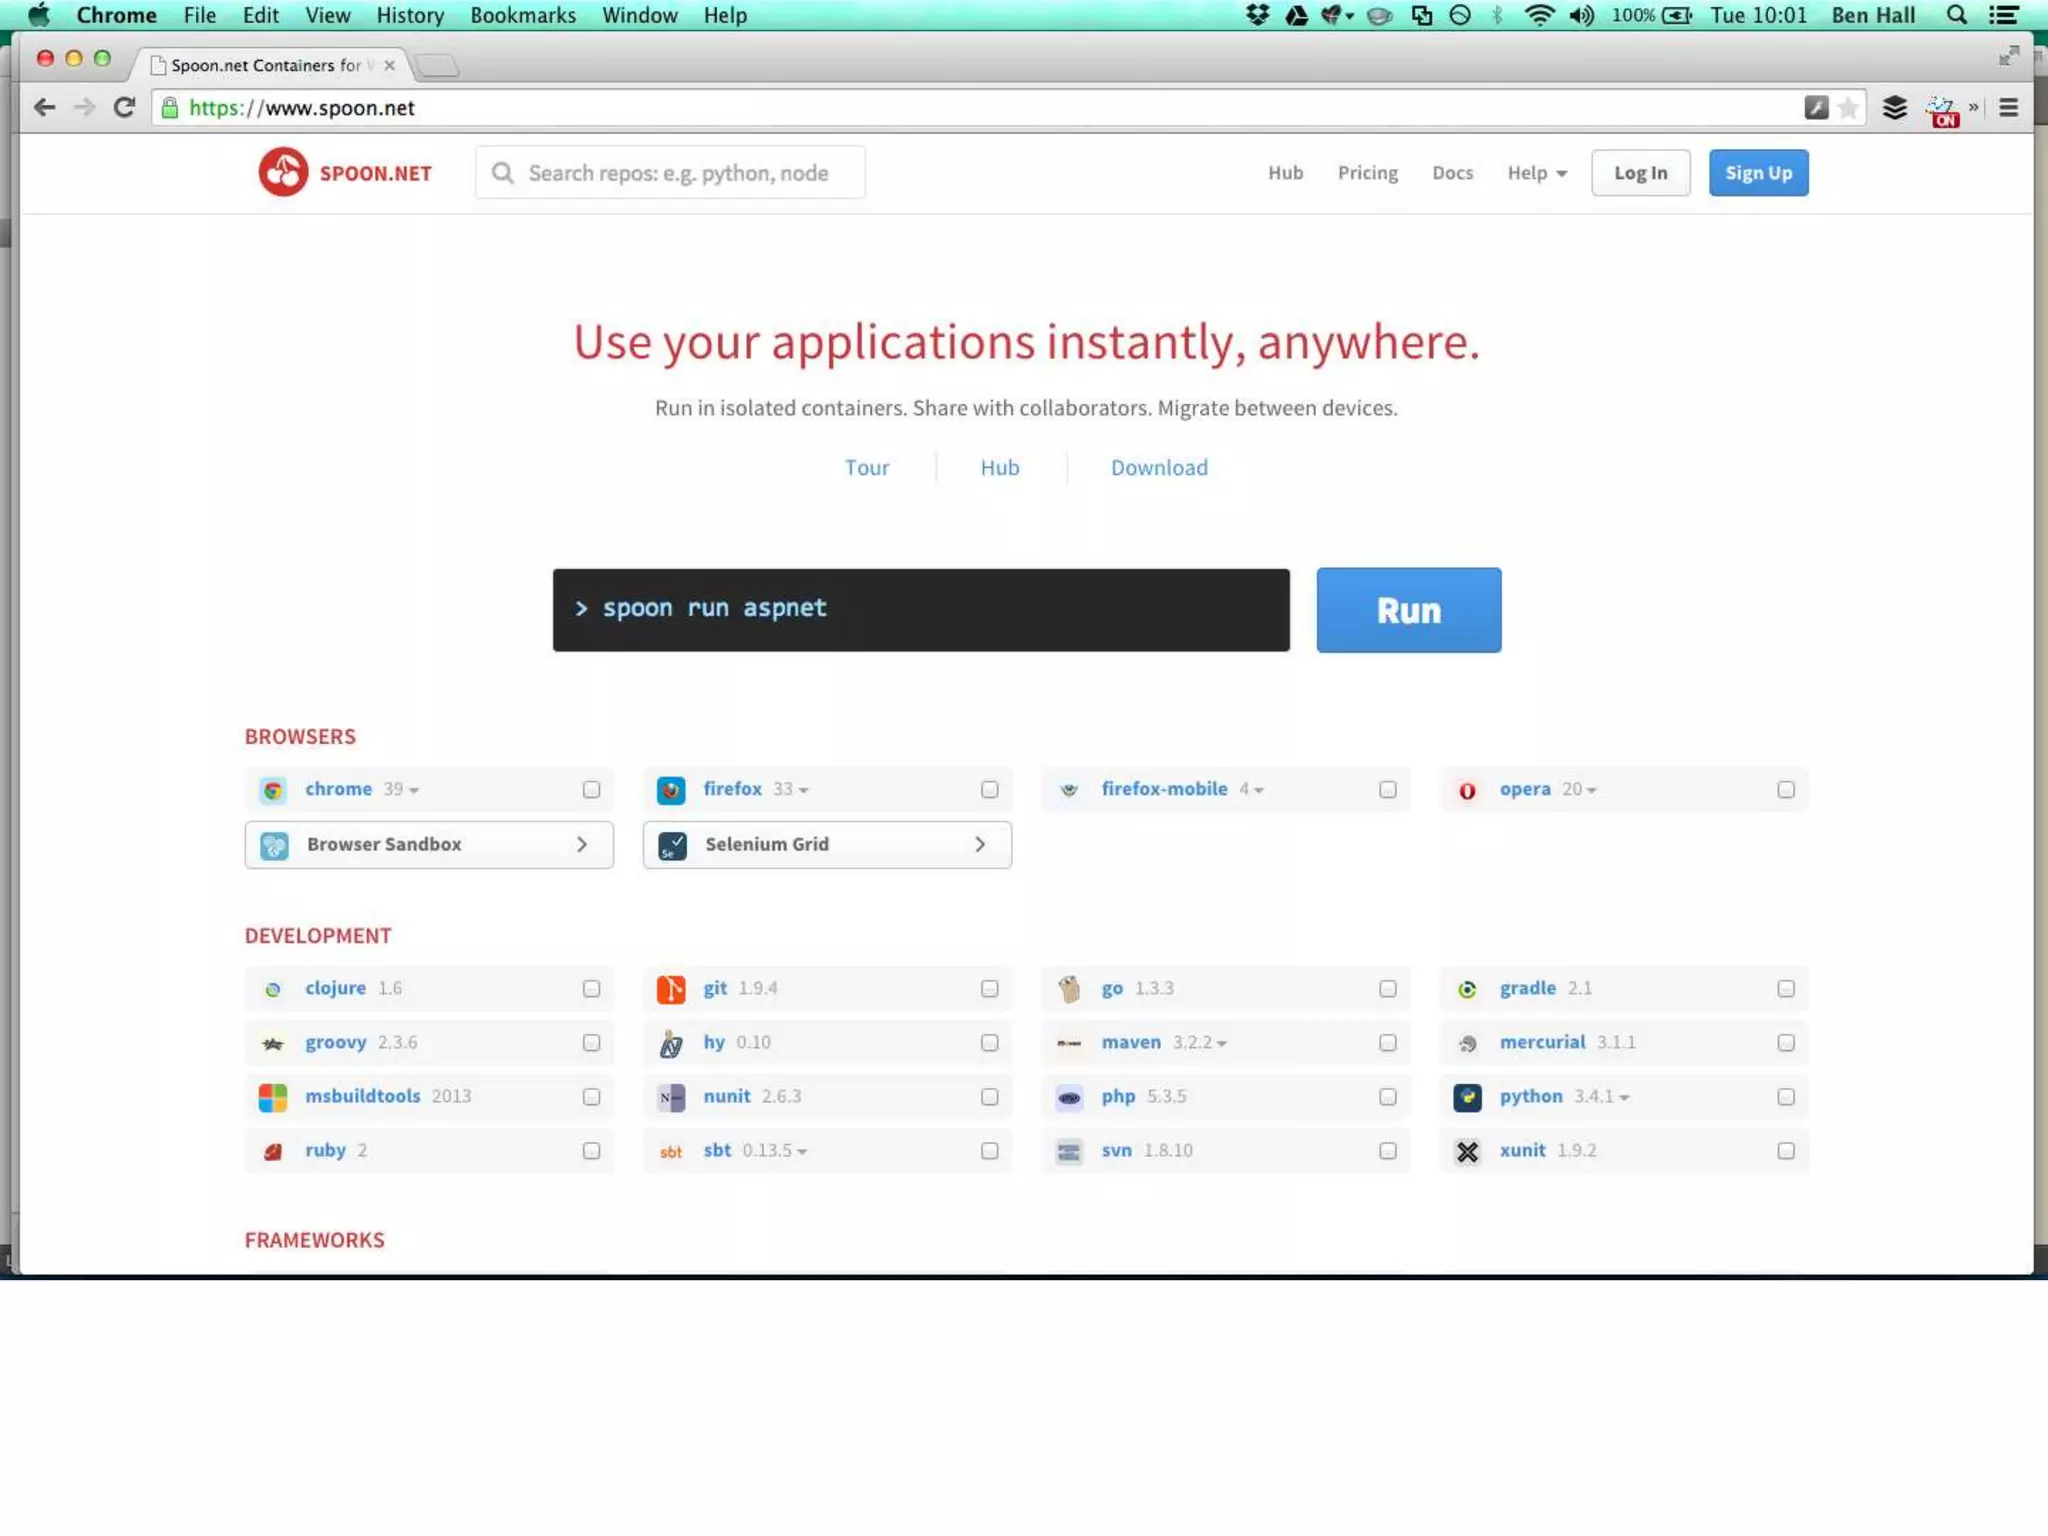The height and width of the screenshot is (1536, 2048).
Task: Open opera version 20 dropdown
Action: [x=1579, y=789]
